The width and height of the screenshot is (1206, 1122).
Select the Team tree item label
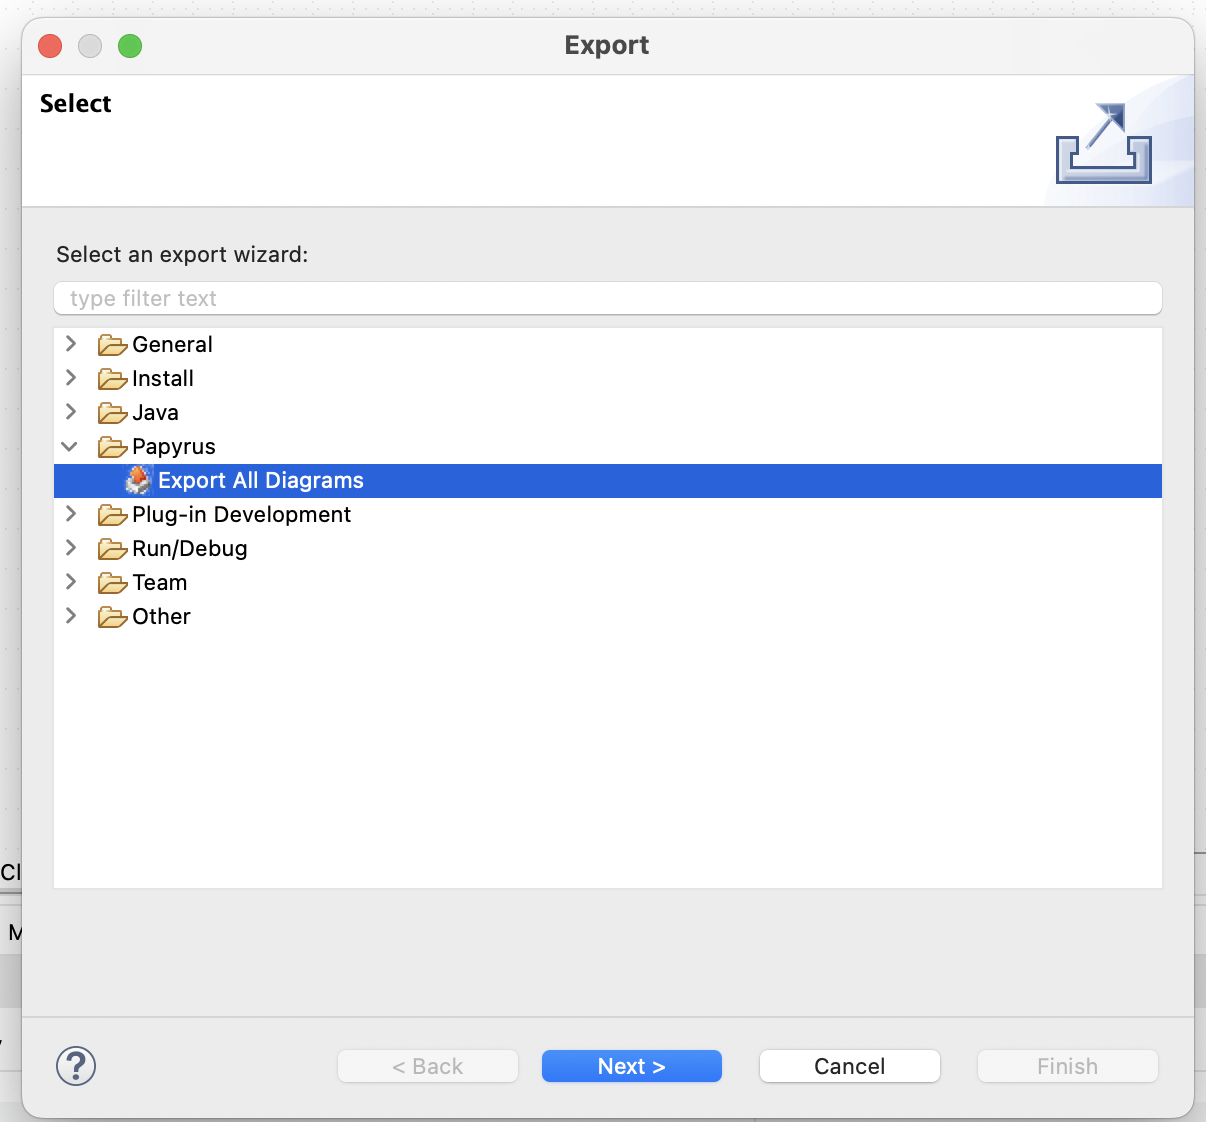pyautogui.click(x=159, y=583)
